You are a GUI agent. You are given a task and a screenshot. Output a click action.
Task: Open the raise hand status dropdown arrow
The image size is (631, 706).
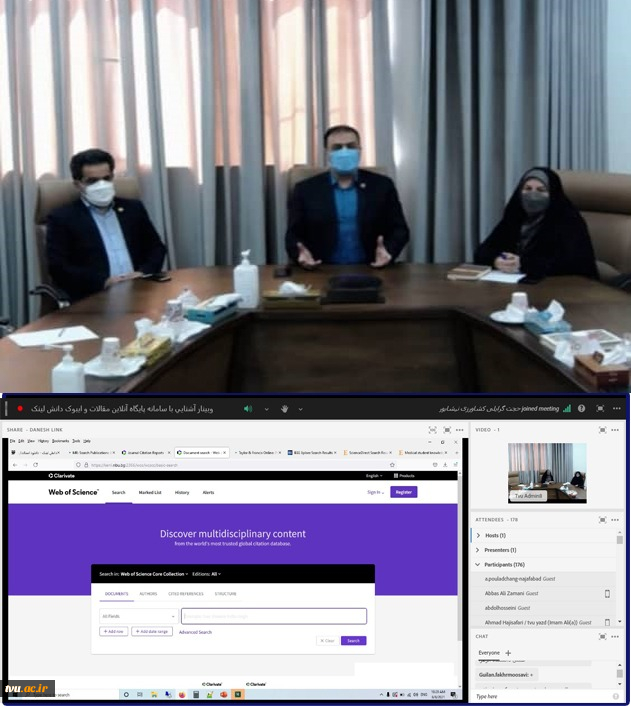(x=300, y=409)
